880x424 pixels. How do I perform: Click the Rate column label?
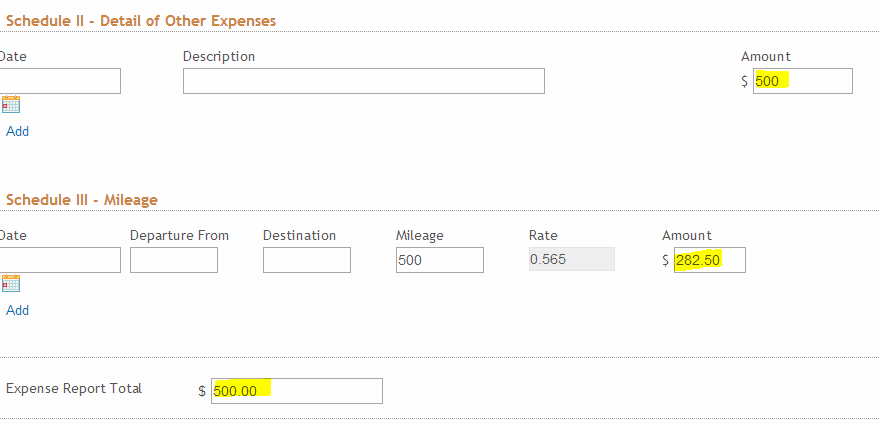(543, 235)
